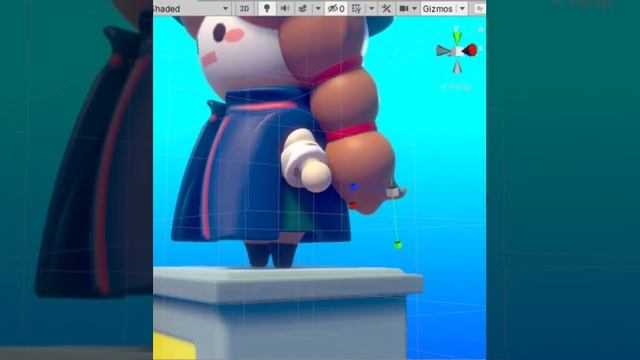This screenshot has height=360, width=640.
Task: Open the effects options dropdown arrow
Action: pos(318,9)
